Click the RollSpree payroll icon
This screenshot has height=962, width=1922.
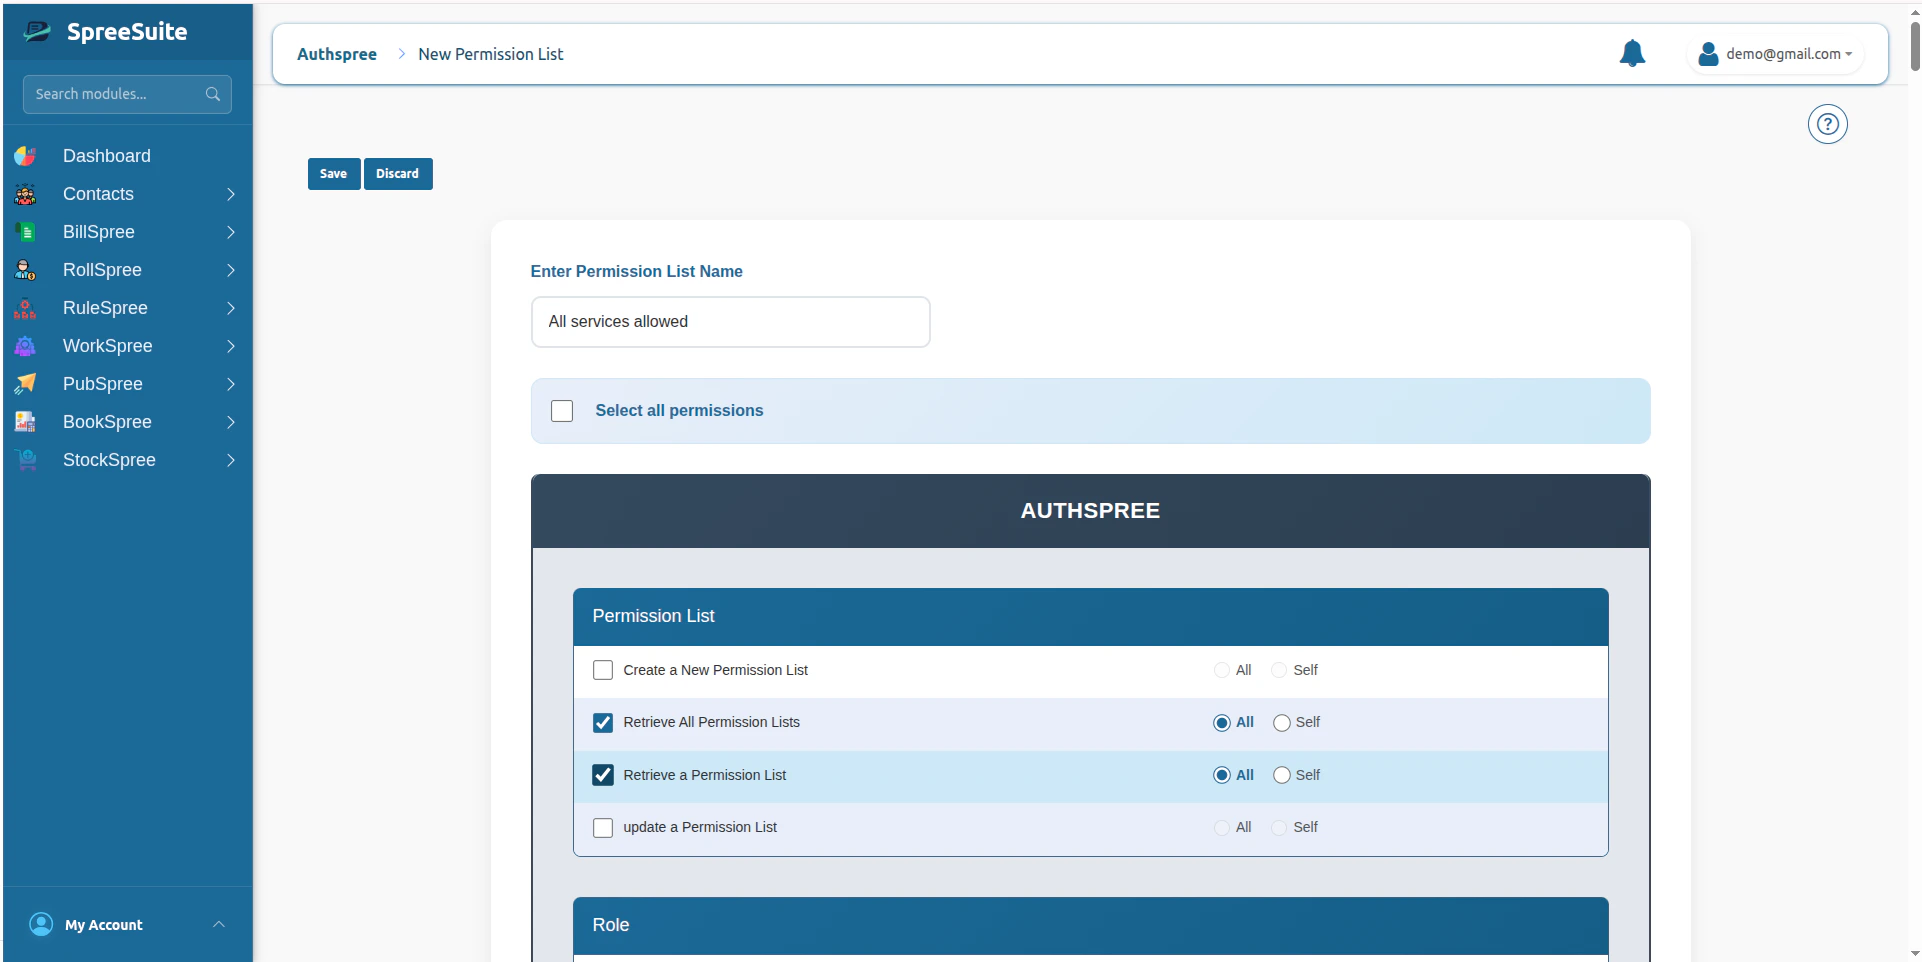click(x=25, y=270)
